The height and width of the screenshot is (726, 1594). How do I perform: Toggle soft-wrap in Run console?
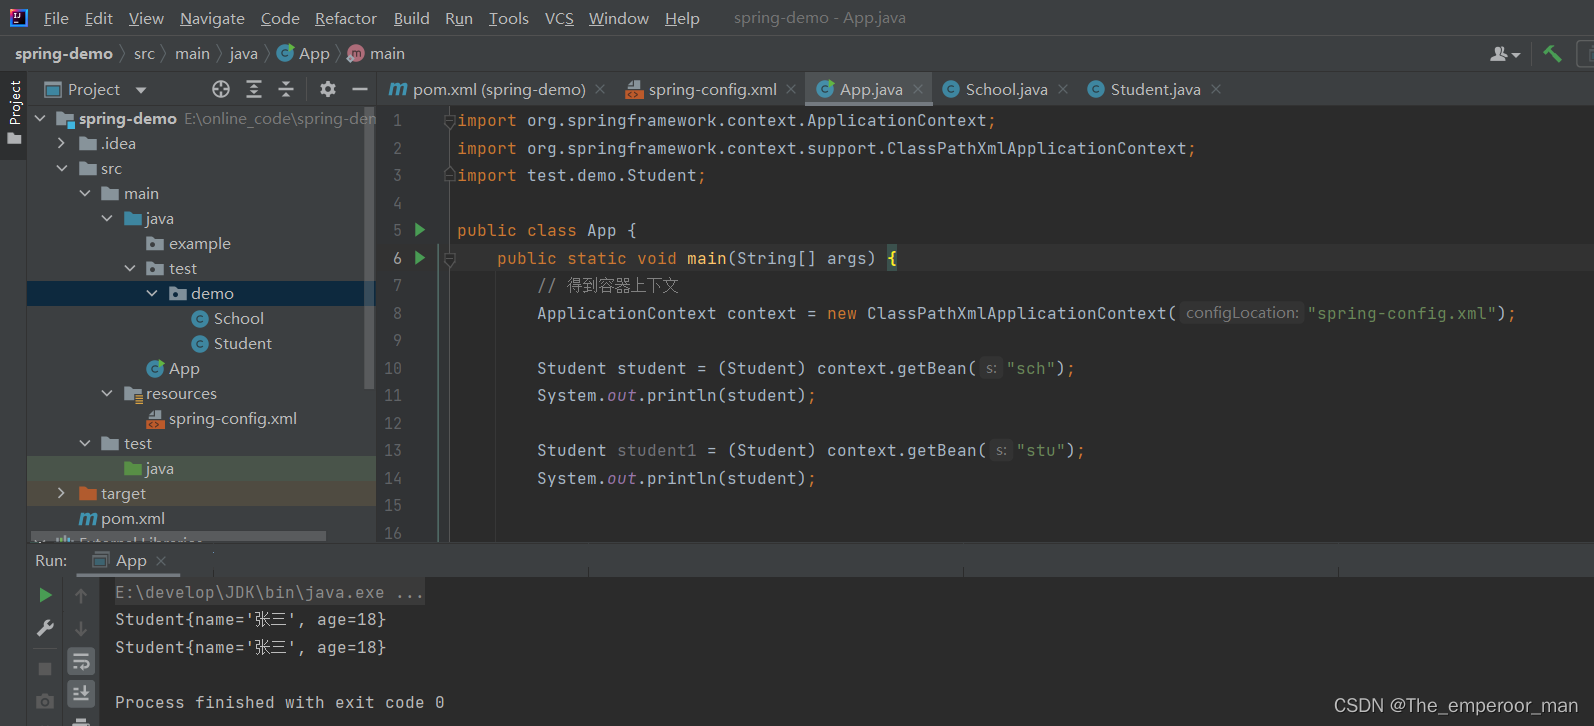click(x=81, y=661)
